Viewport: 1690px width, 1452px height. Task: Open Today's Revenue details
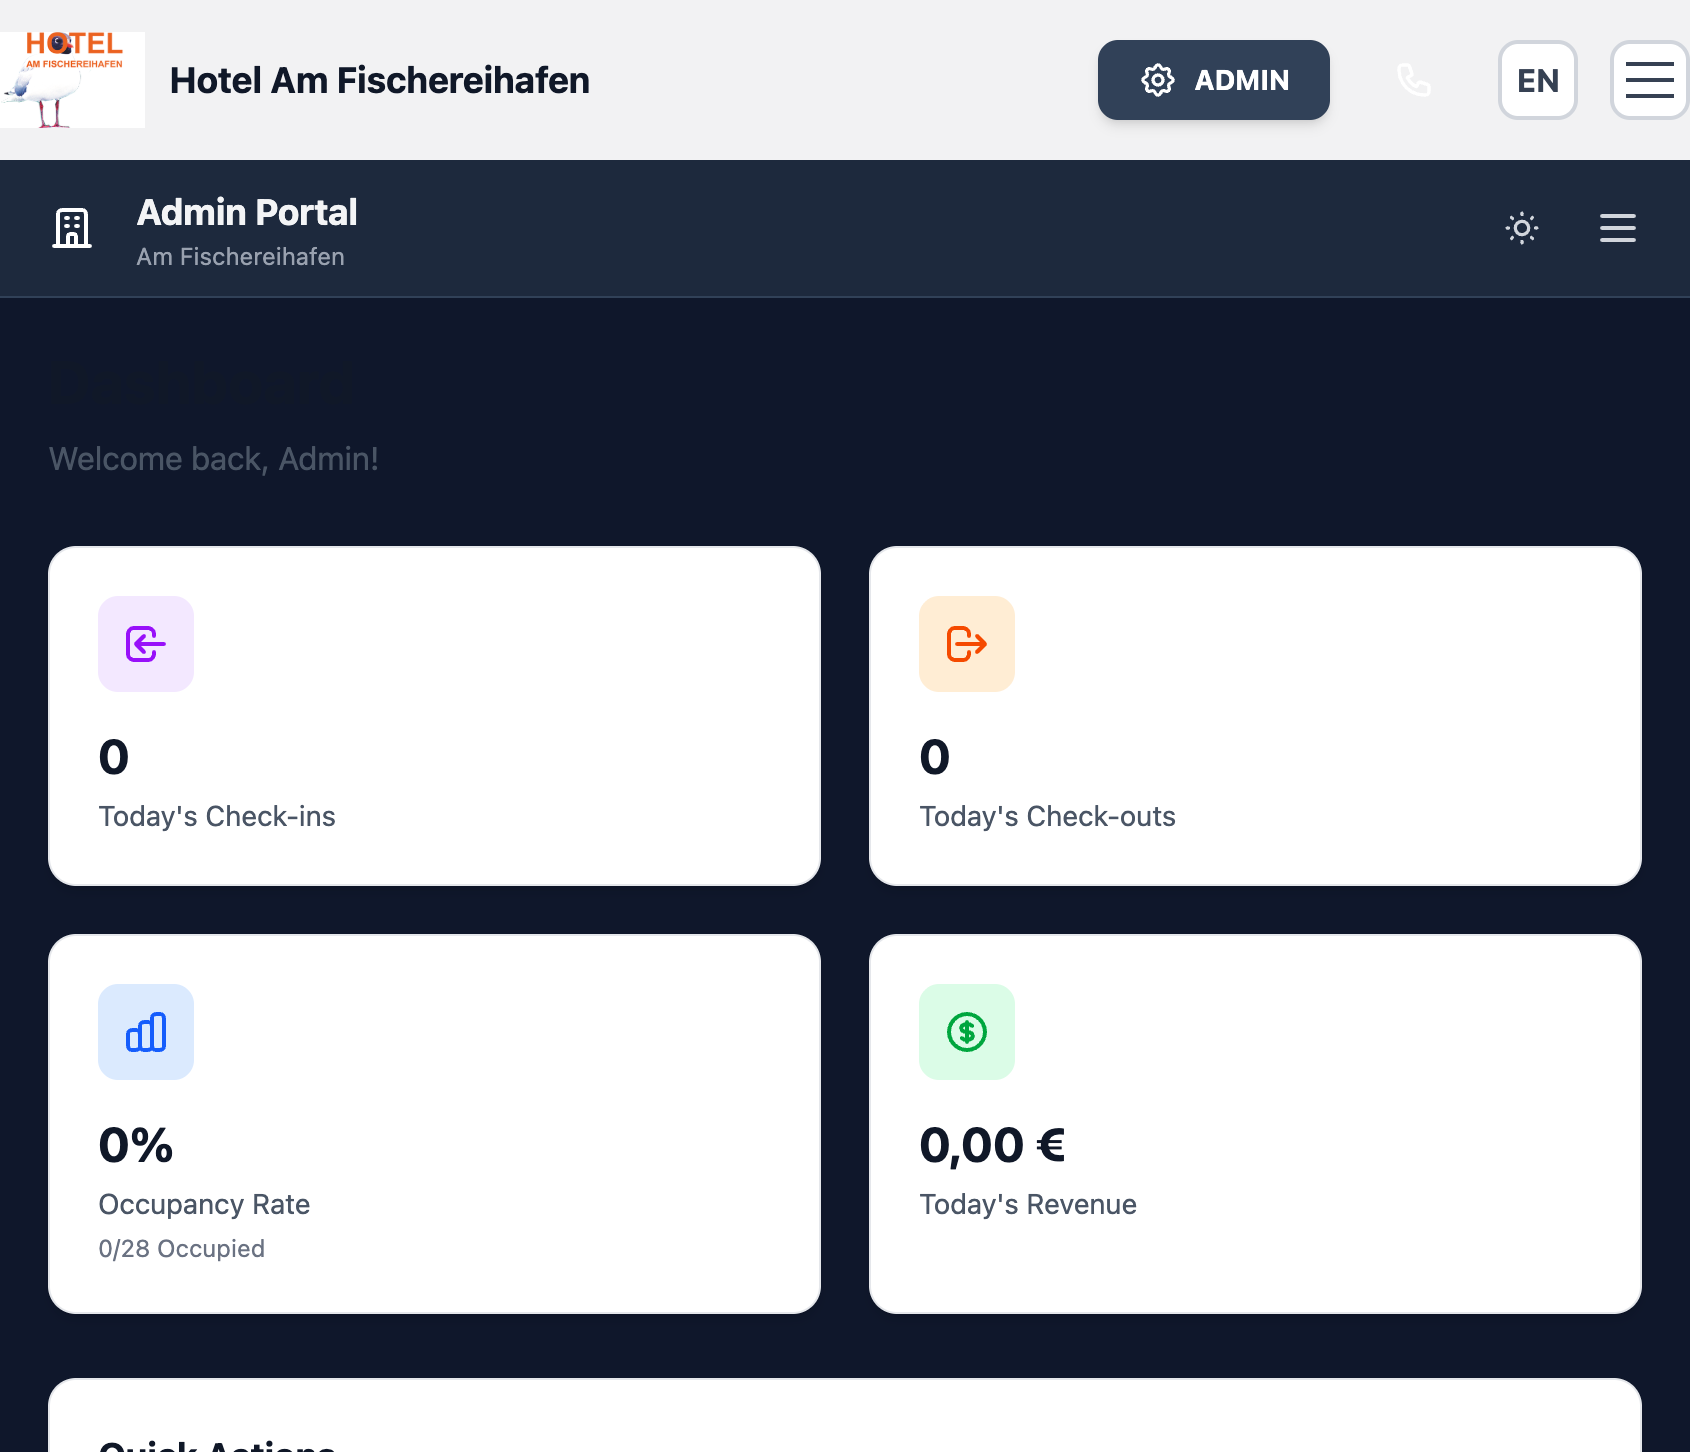[1255, 1124]
